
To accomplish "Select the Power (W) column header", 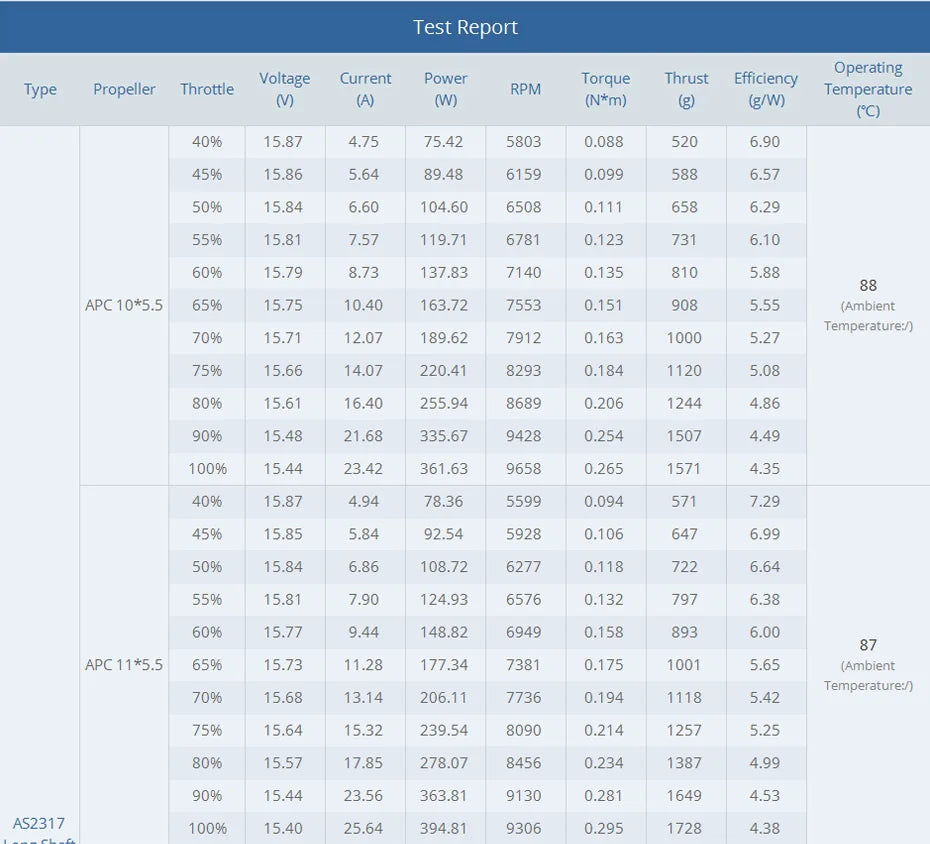I will (445, 89).
